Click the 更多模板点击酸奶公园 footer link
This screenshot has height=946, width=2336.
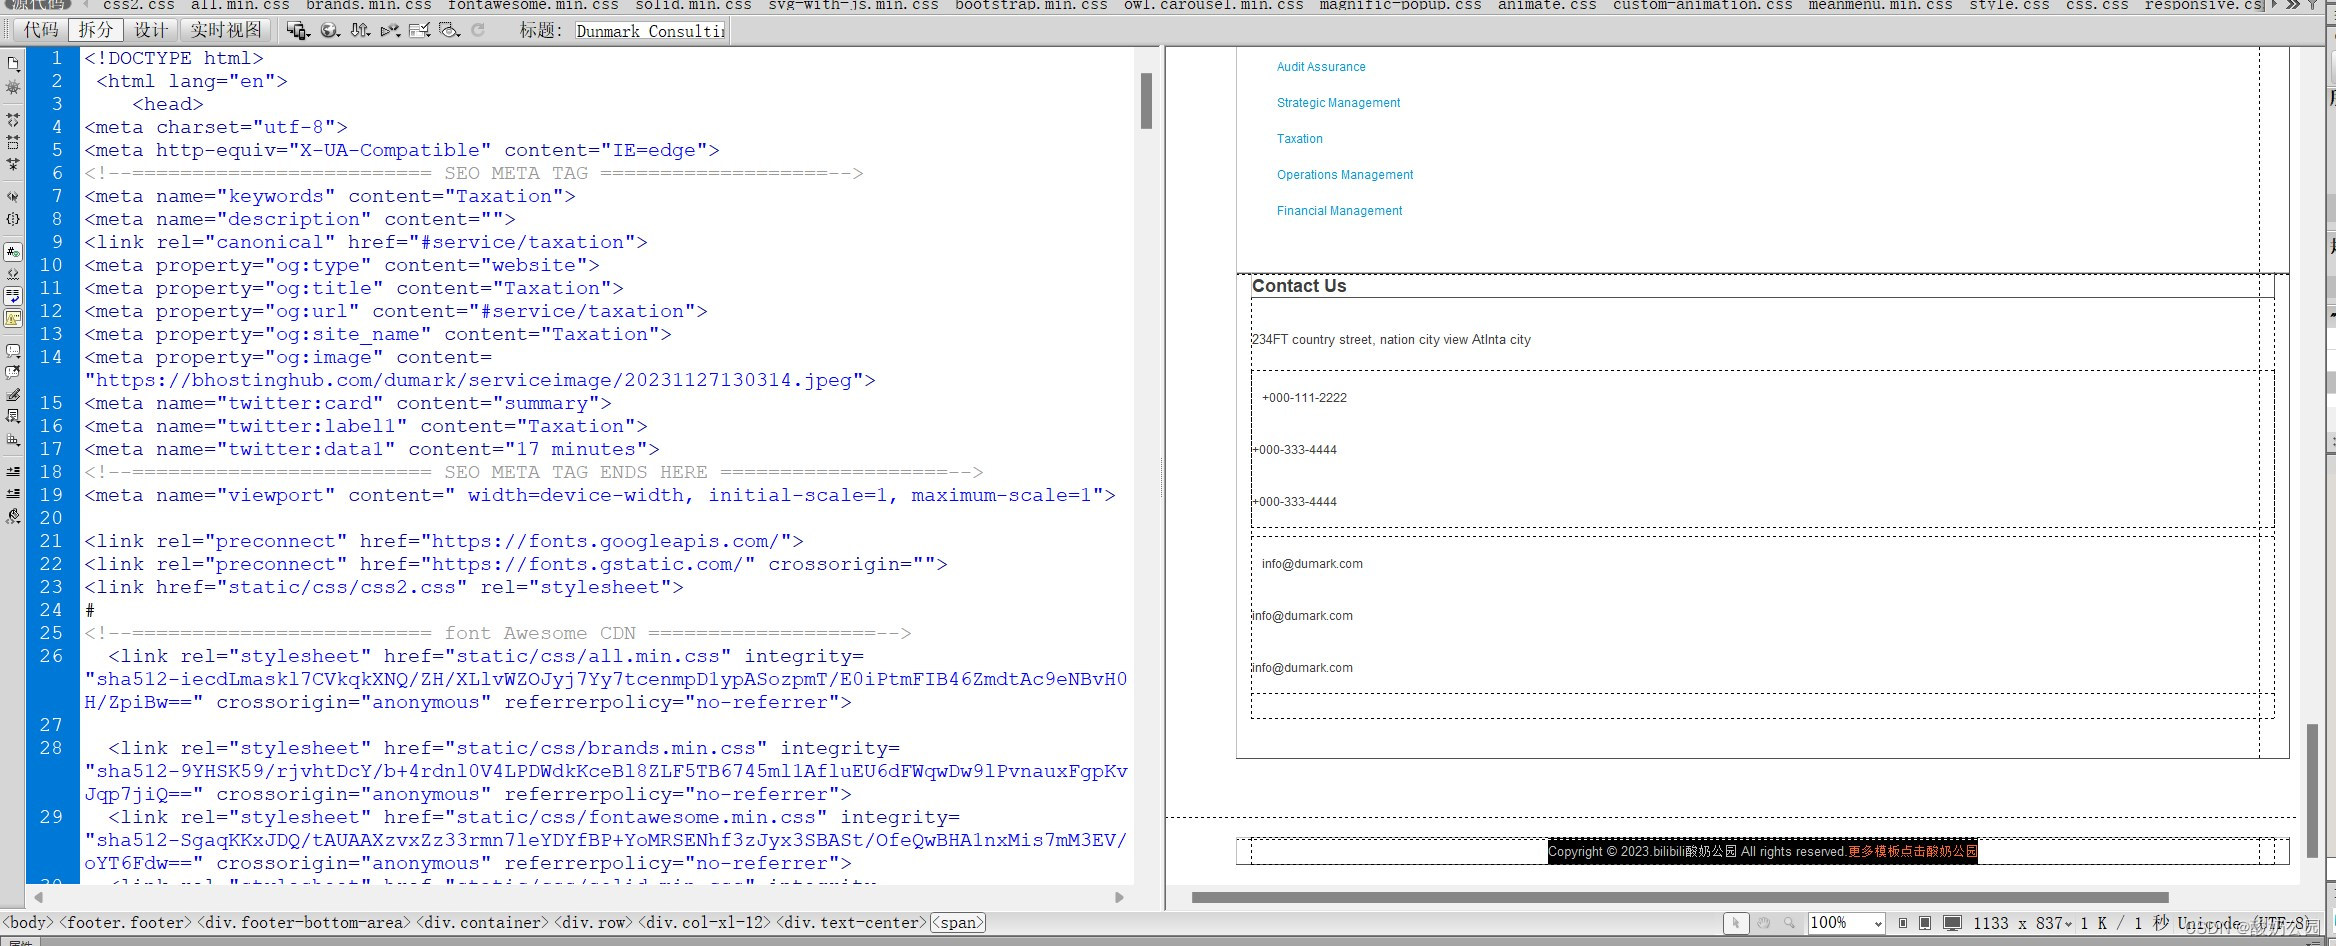point(1912,851)
